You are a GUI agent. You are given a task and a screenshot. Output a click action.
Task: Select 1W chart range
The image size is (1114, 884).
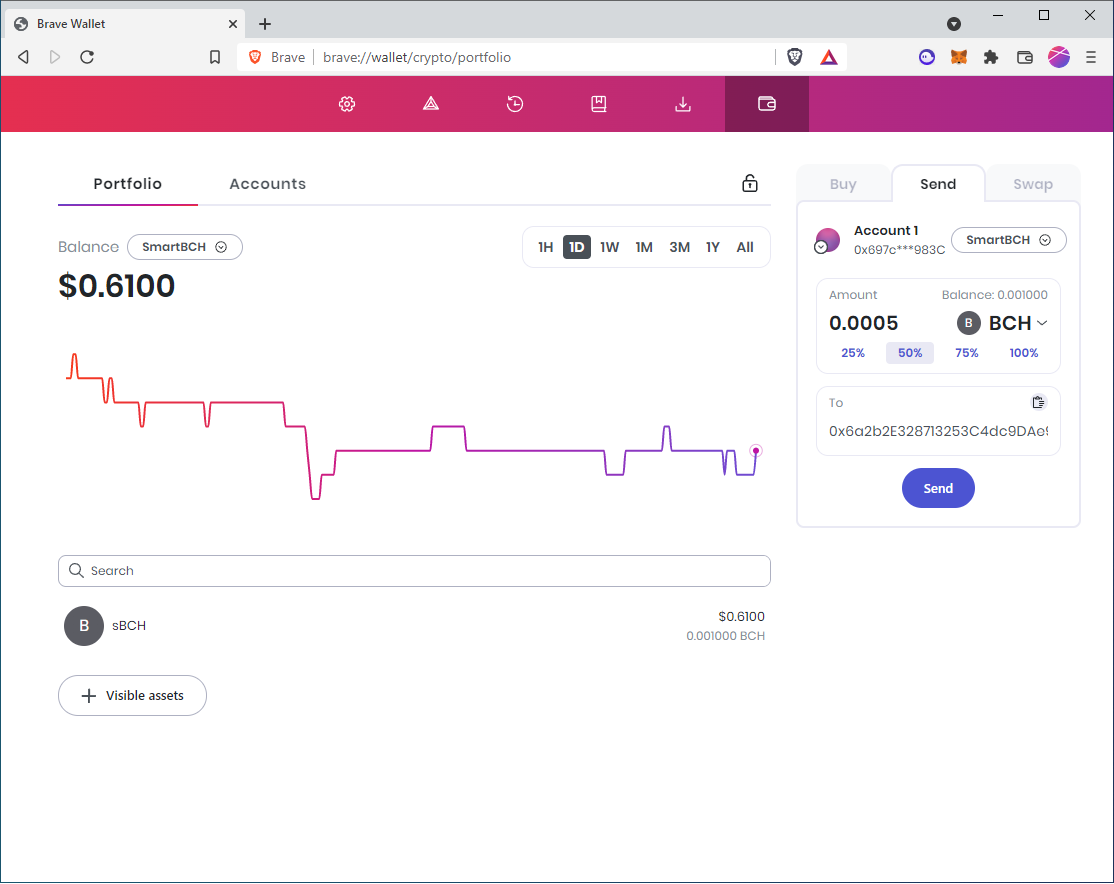click(610, 247)
